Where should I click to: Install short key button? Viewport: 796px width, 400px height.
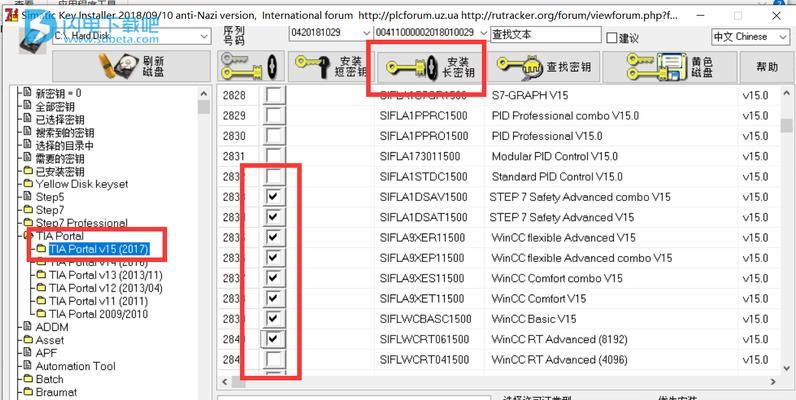coord(331,66)
